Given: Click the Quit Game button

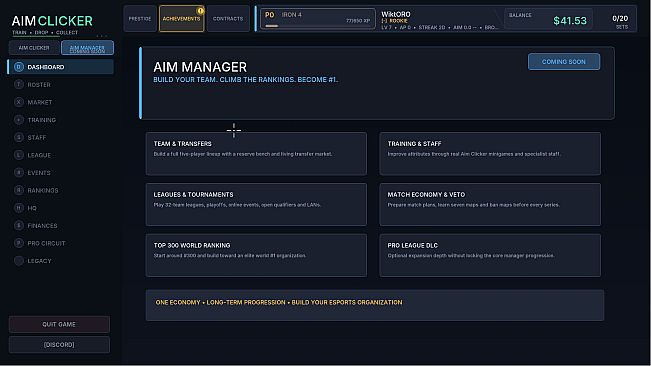Looking at the screenshot, I should pos(59,325).
